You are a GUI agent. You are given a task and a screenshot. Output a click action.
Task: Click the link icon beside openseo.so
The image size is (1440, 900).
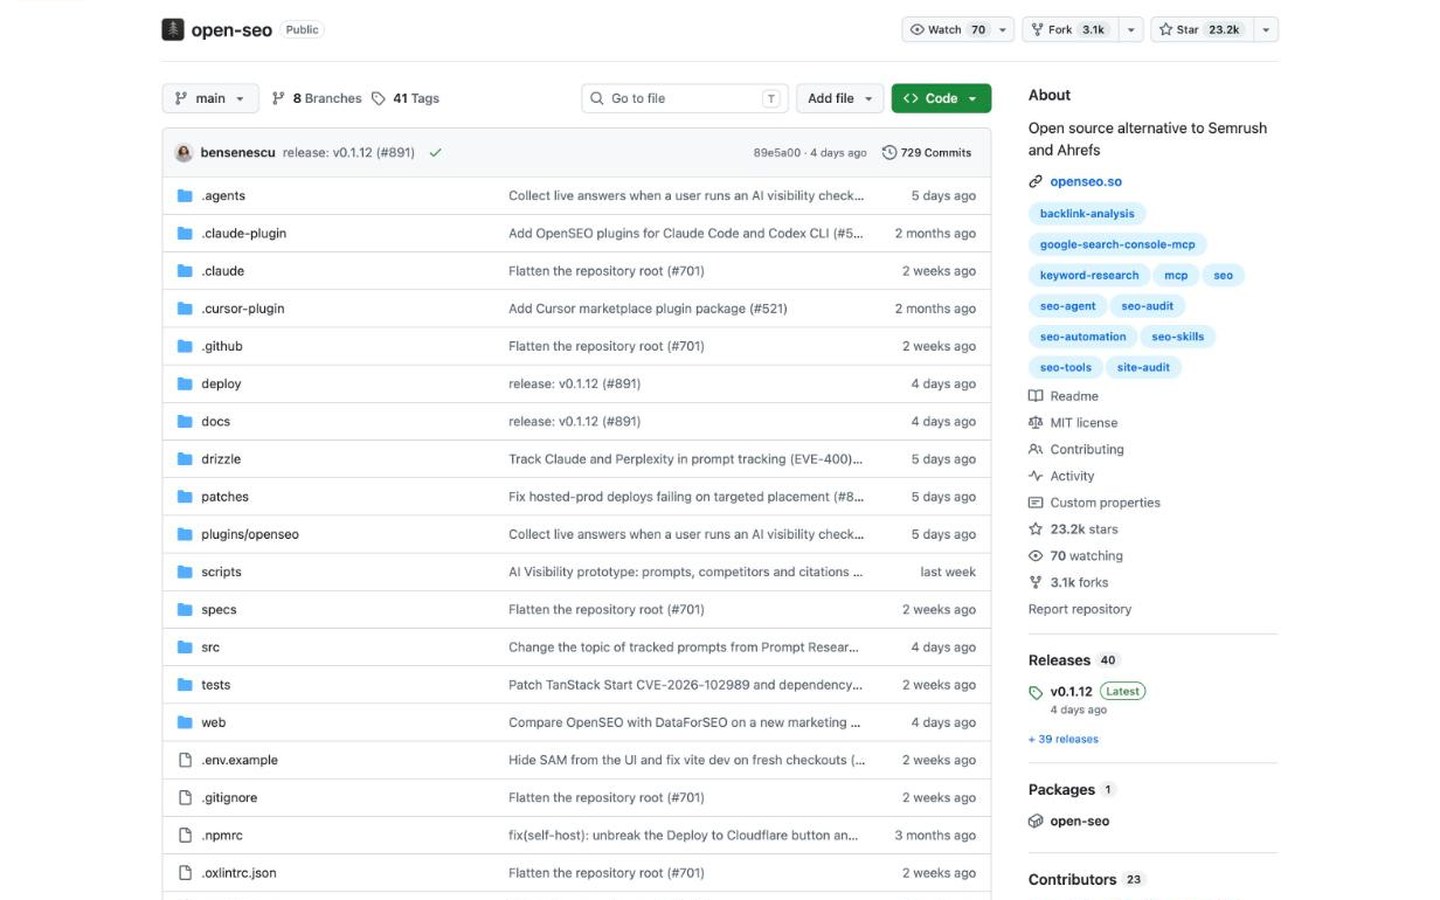point(1035,182)
